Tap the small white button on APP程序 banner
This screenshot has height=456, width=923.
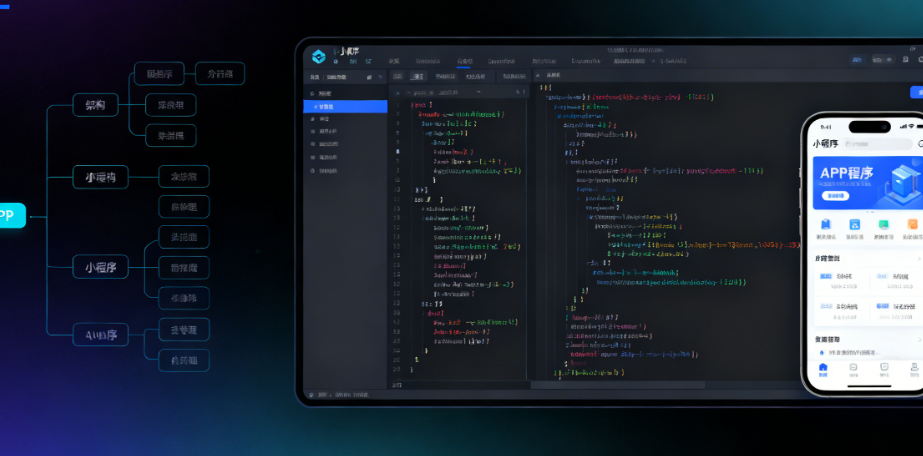click(835, 196)
